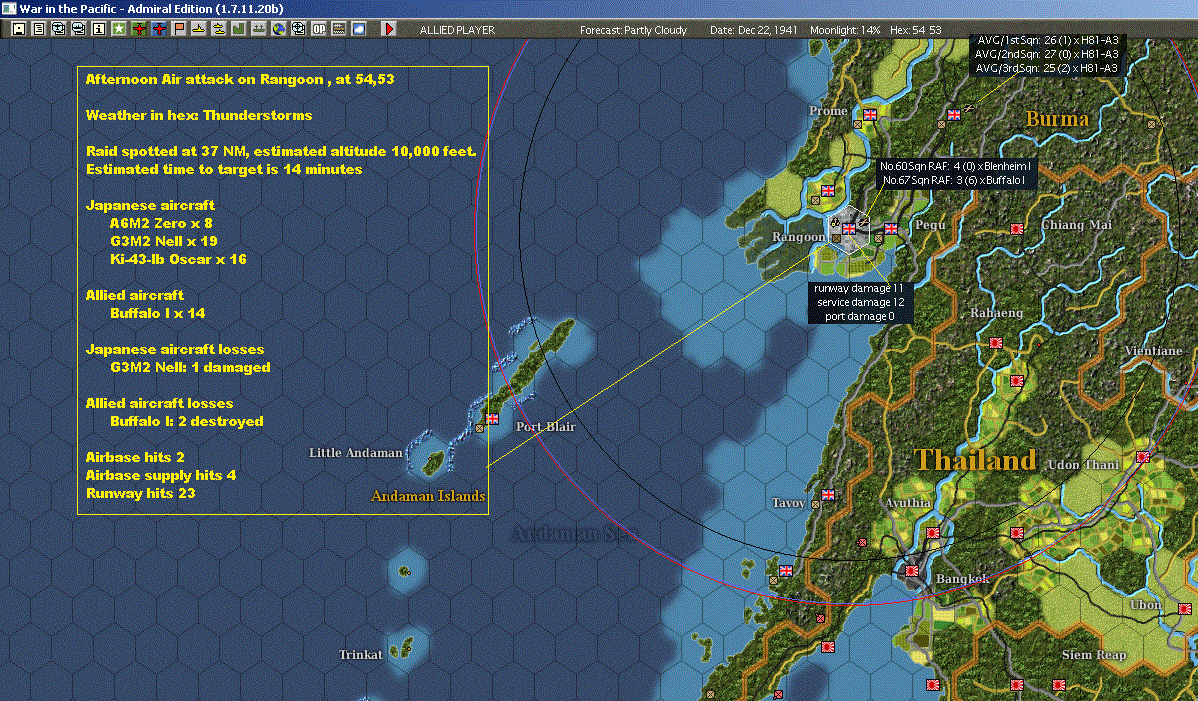The width and height of the screenshot is (1198, 701).
Task: Select the British flag base at Rangoon
Action: tap(848, 228)
